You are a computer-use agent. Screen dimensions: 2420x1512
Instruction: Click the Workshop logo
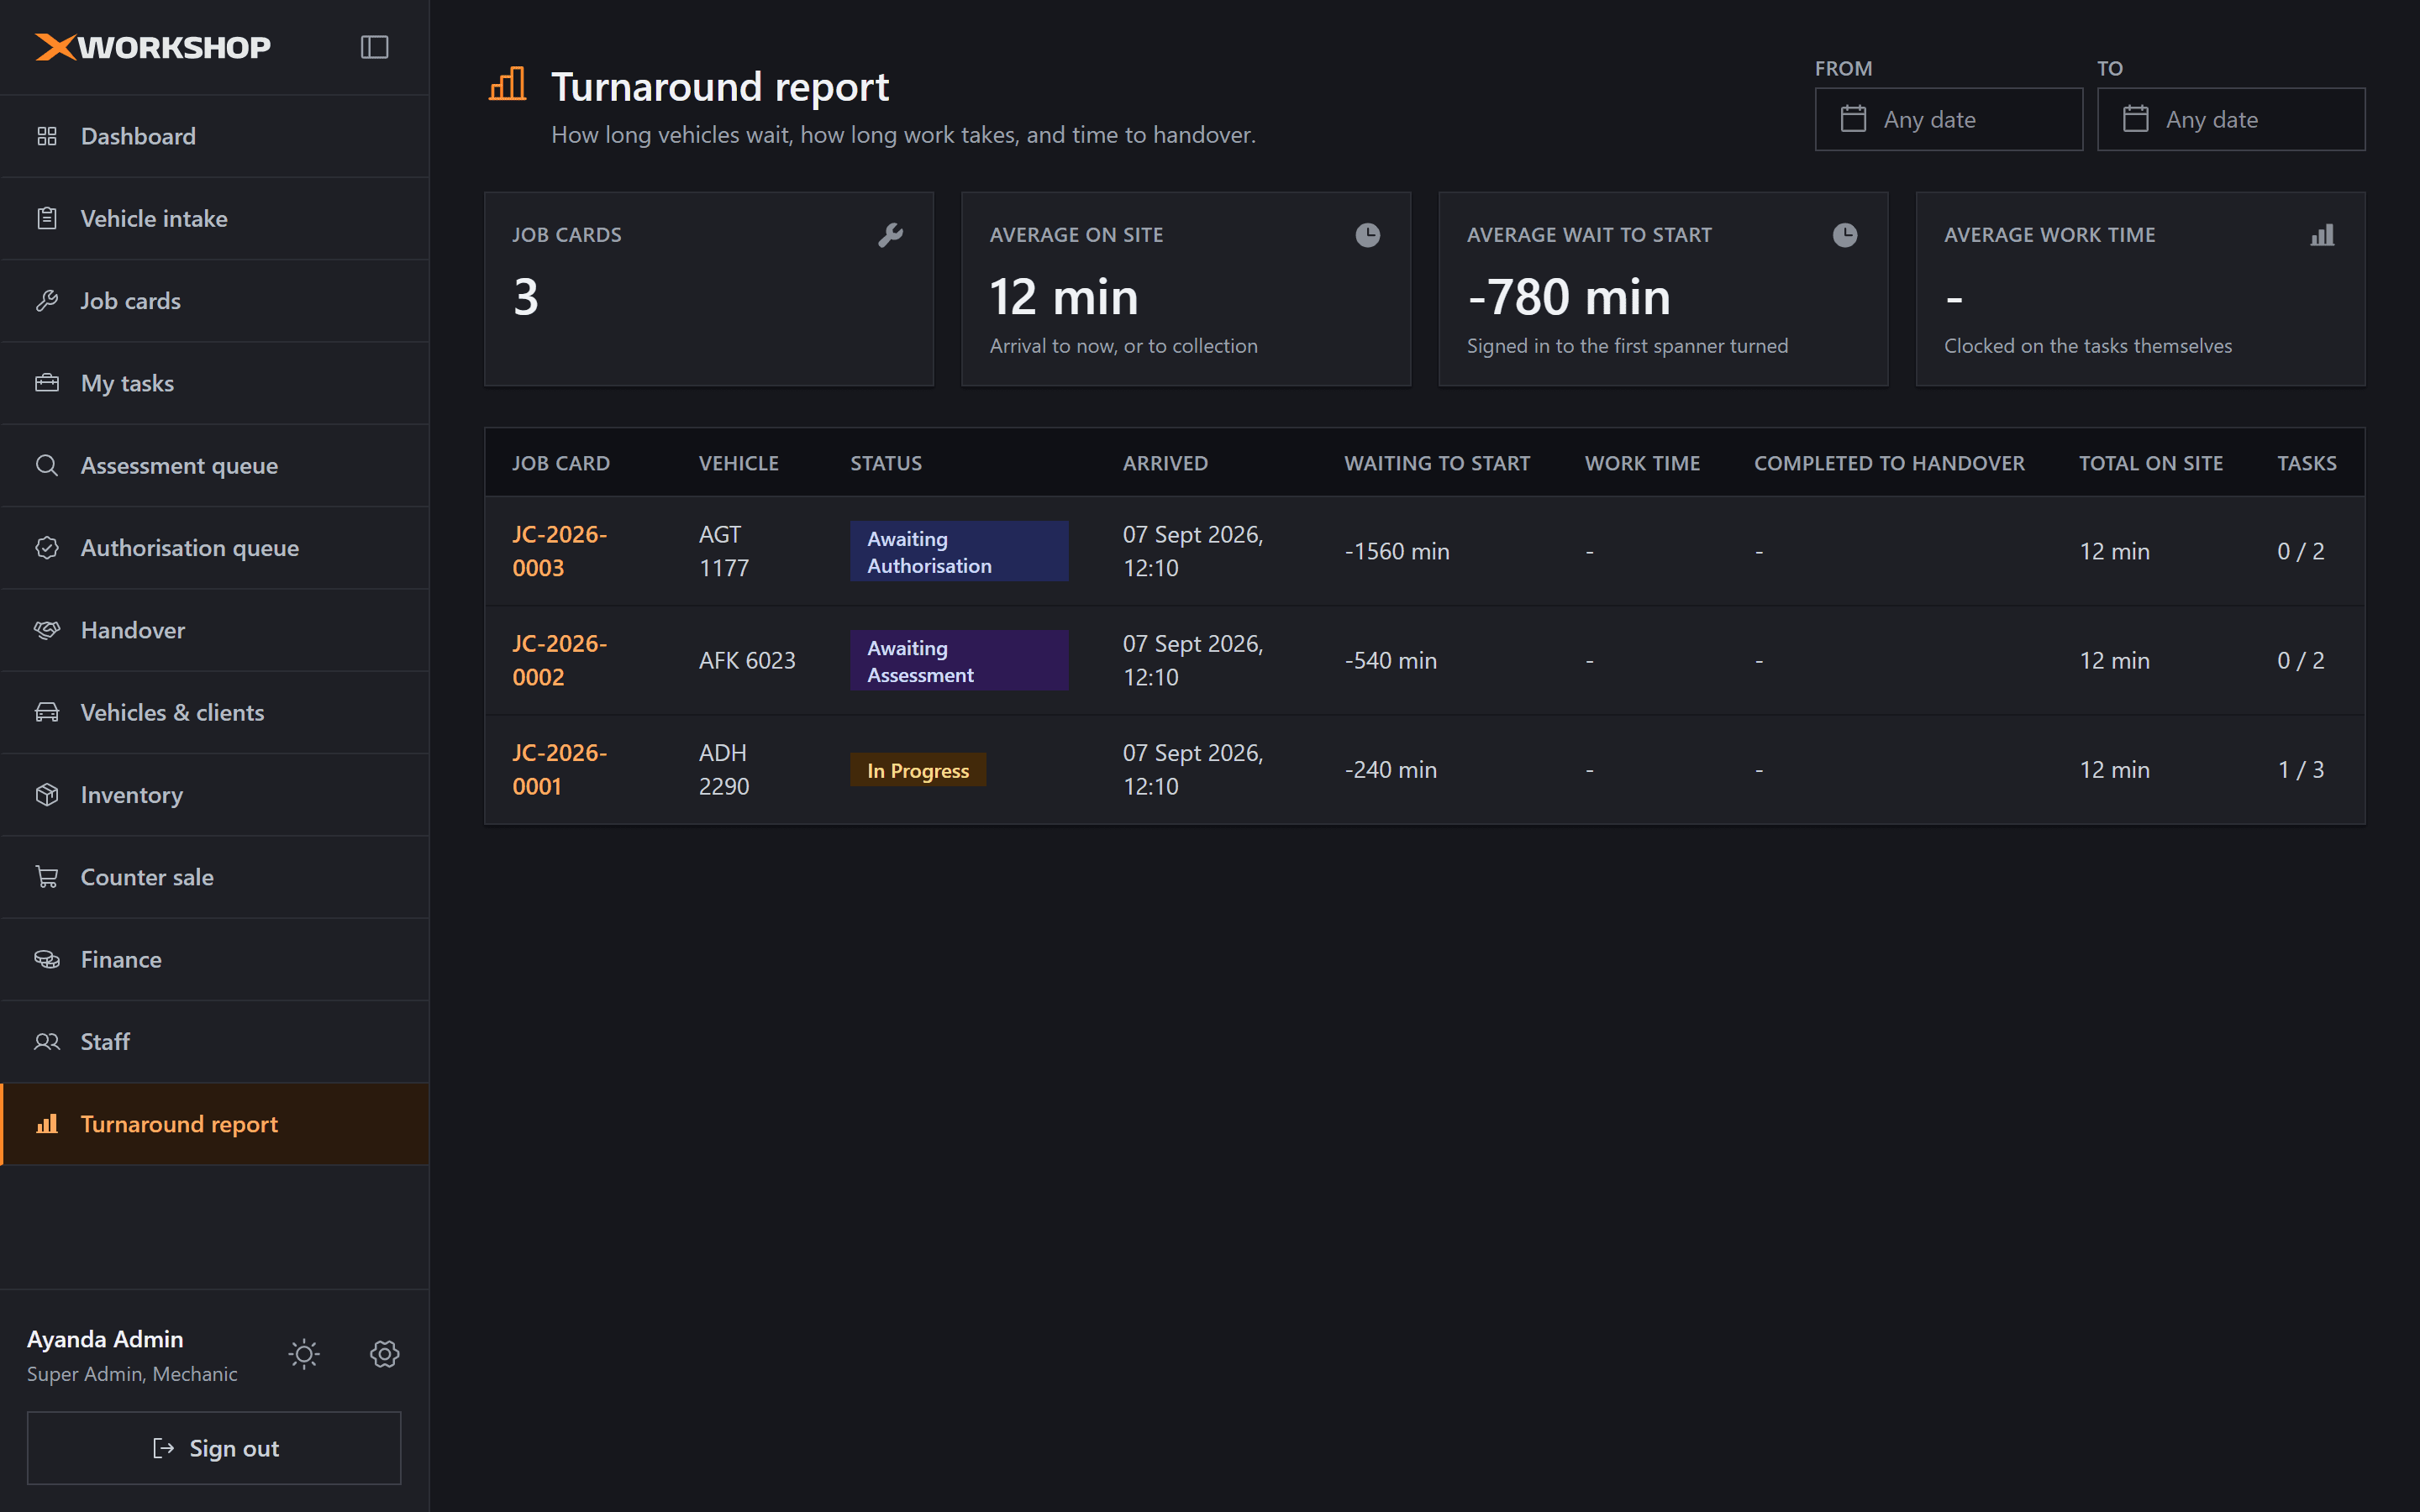(153, 47)
